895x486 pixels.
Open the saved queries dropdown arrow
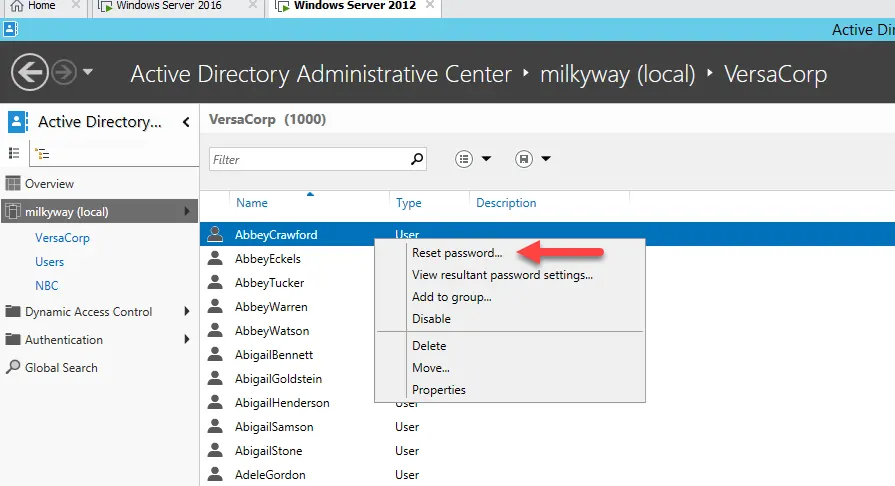(546, 159)
